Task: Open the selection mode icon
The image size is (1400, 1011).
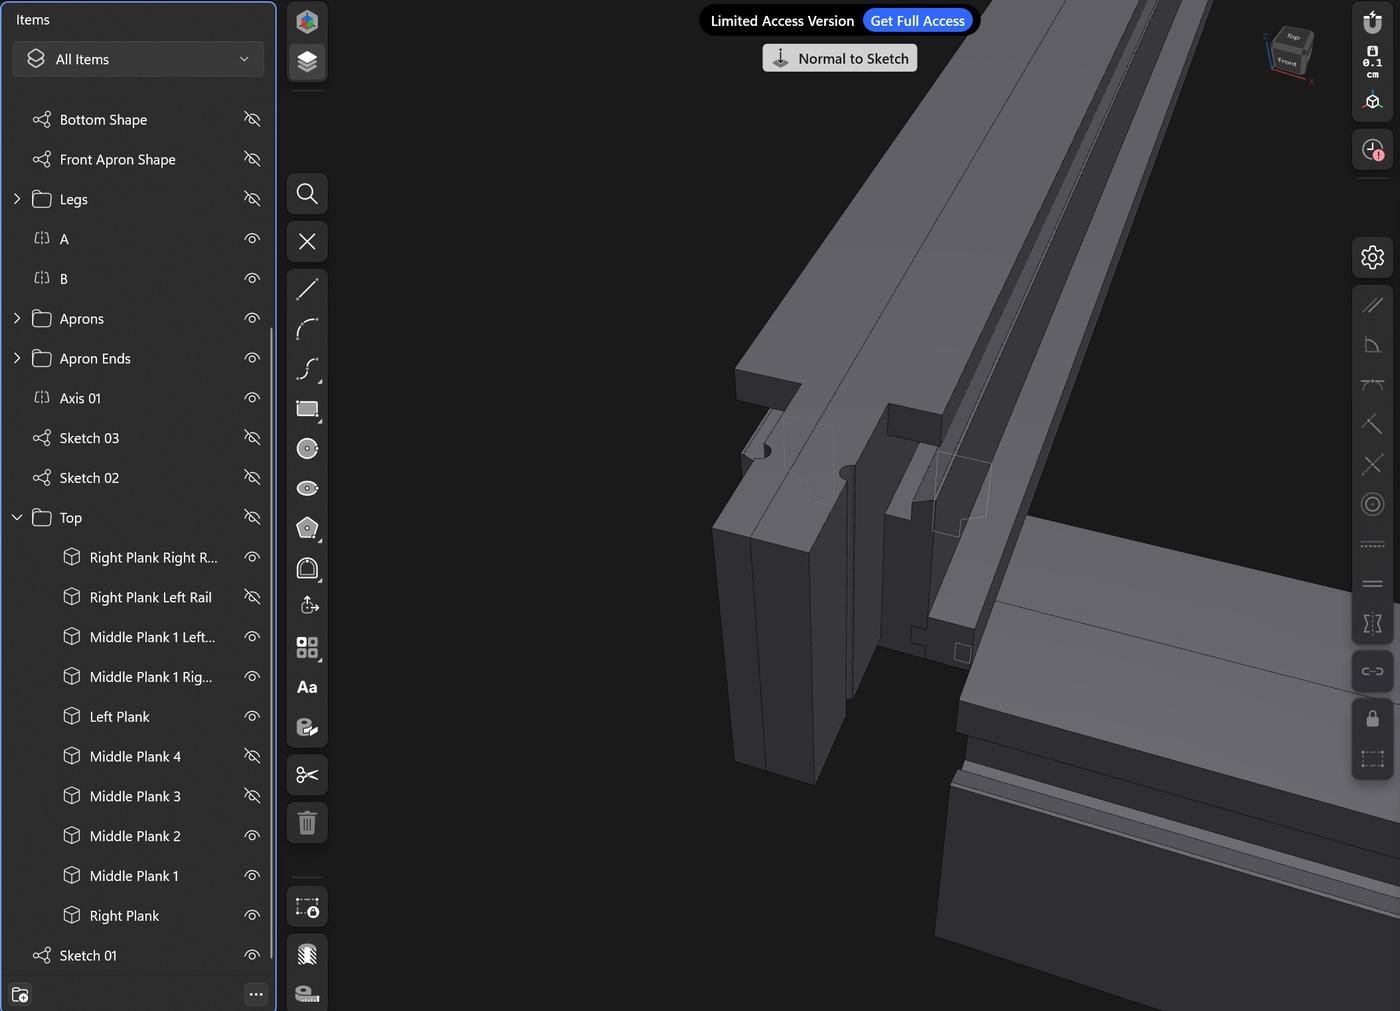Action: 307,908
